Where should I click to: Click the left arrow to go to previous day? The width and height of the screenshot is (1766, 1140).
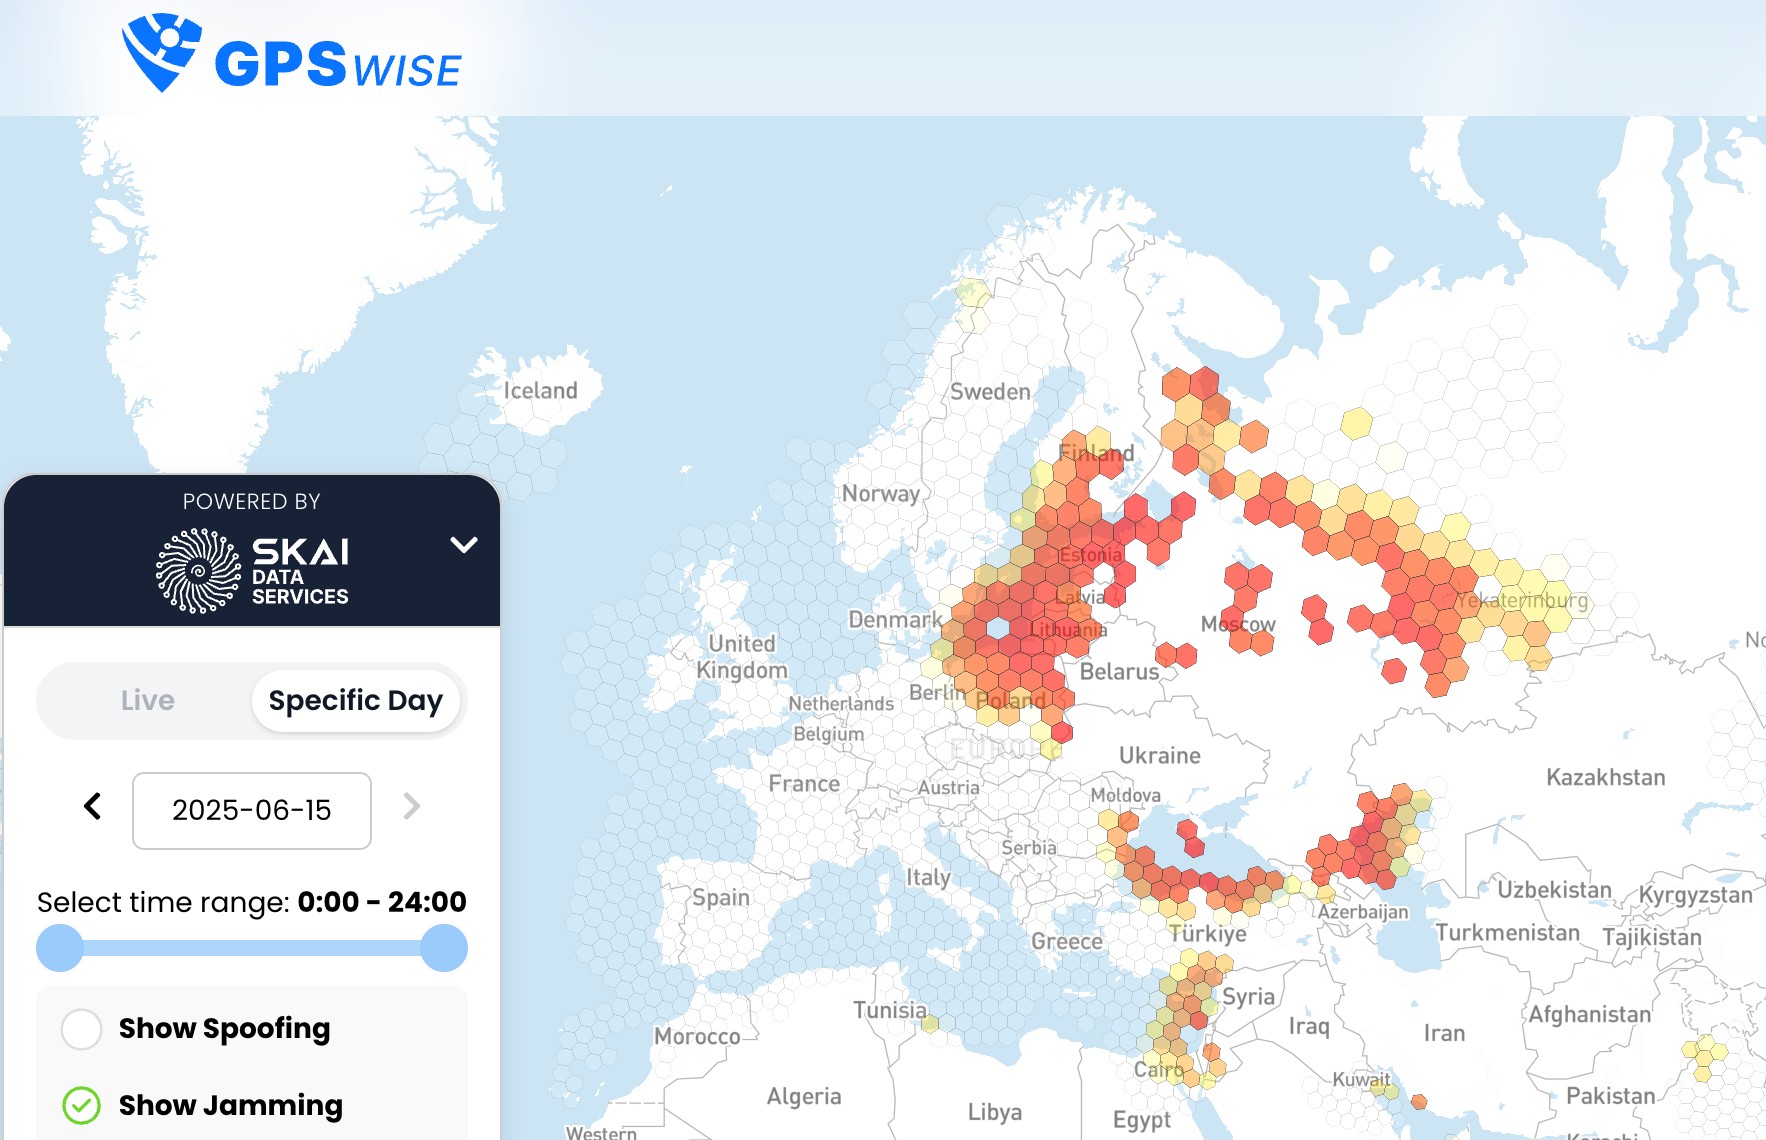93,808
